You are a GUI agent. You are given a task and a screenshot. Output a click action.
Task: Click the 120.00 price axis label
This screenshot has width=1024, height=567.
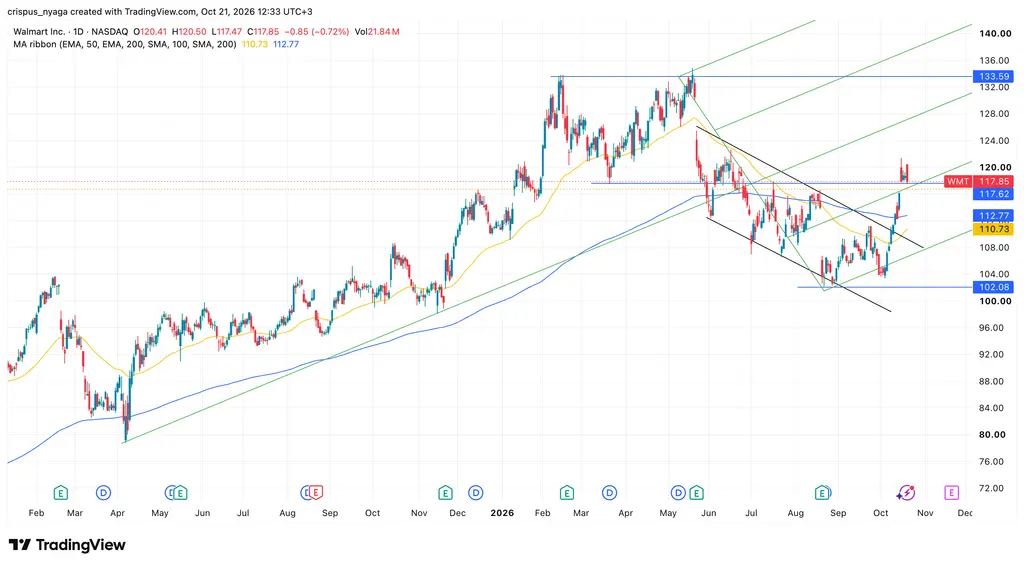tap(995, 167)
